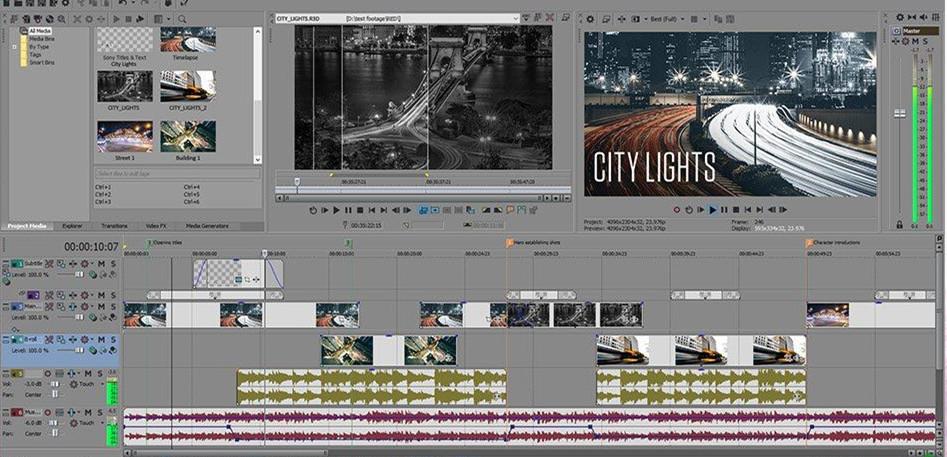Screen dimensions: 947x457
Task: Click the record button below the preview
Action: (x=677, y=210)
